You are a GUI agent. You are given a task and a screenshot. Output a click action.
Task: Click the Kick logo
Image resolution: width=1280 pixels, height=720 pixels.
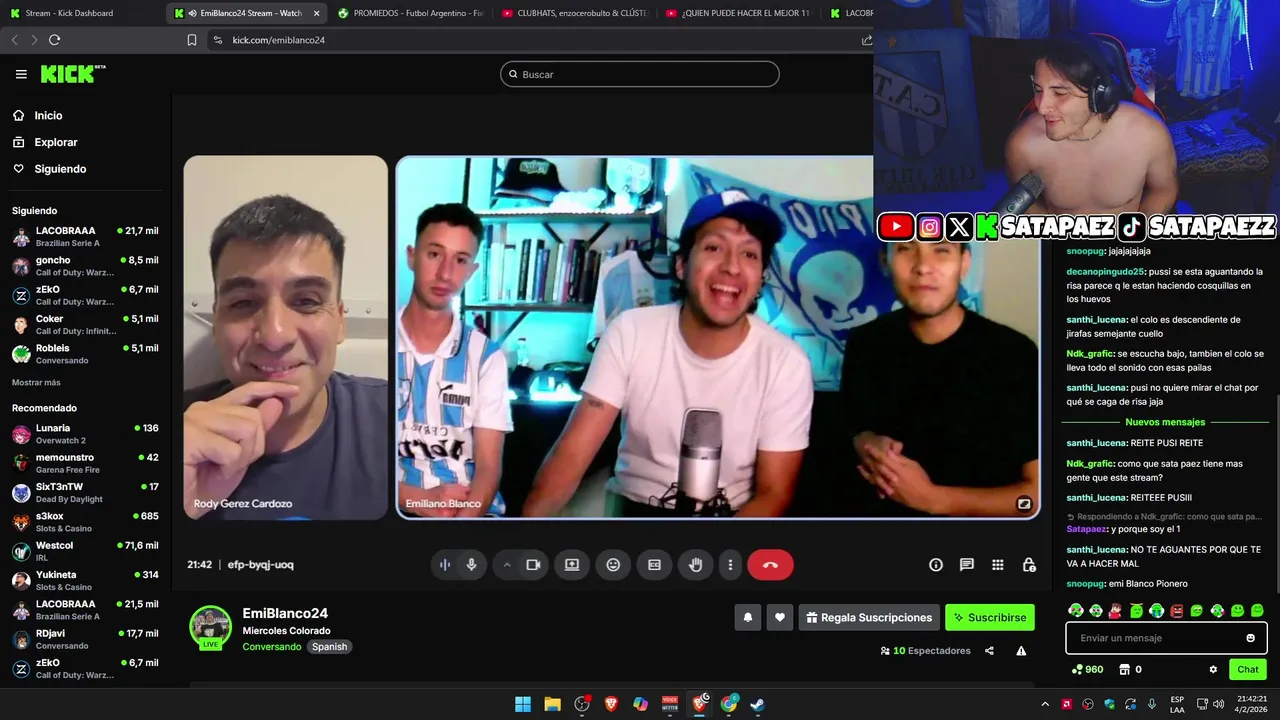(73, 74)
